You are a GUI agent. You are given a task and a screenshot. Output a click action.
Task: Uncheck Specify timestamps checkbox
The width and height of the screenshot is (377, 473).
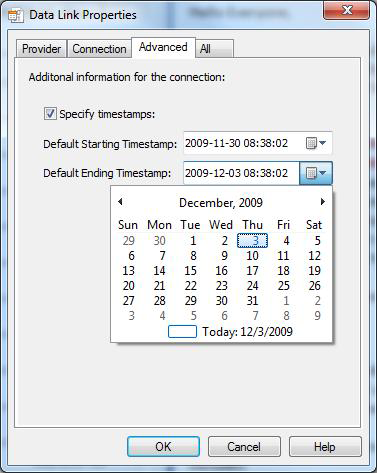pos(50,114)
